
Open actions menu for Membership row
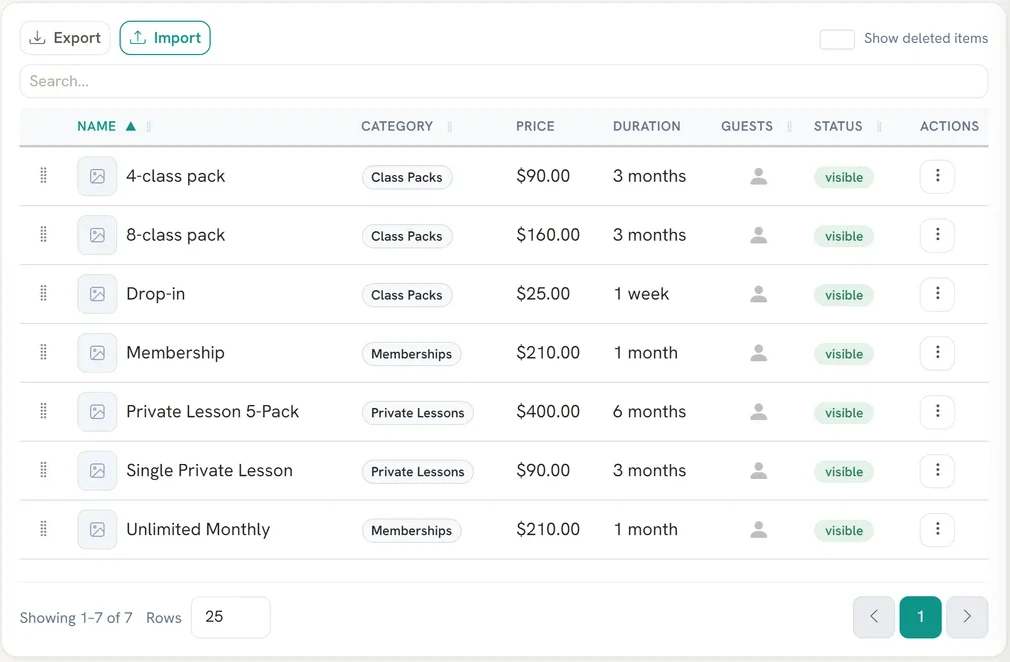[x=937, y=352]
